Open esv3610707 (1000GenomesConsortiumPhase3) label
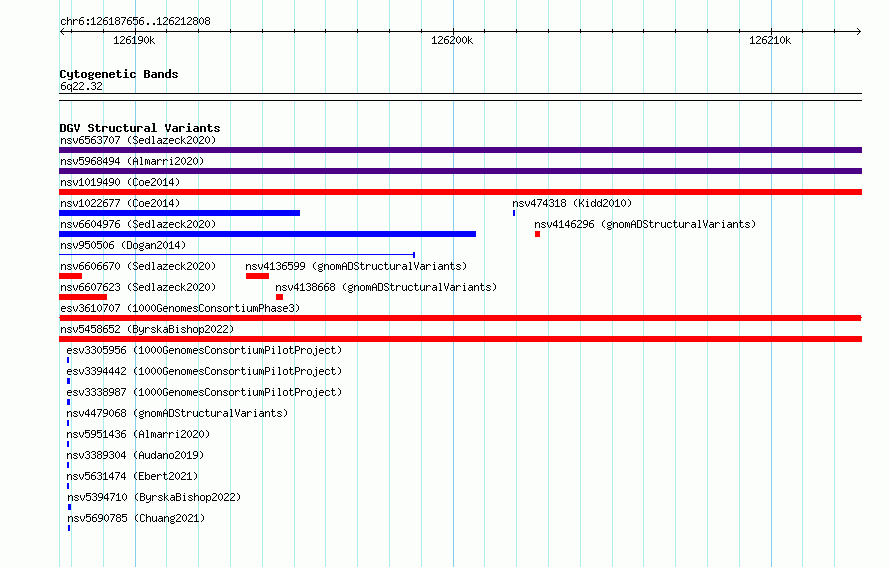The width and height of the screenshot is (890, 567). click(x=180, y=308)
